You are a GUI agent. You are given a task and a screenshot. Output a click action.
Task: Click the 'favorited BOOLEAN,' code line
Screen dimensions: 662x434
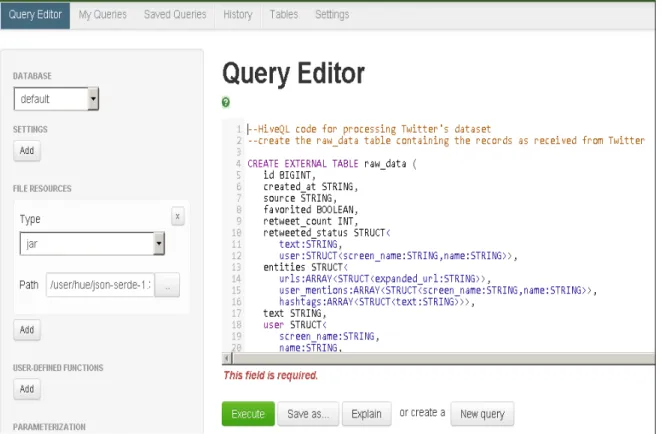click(x=310, y=210)
